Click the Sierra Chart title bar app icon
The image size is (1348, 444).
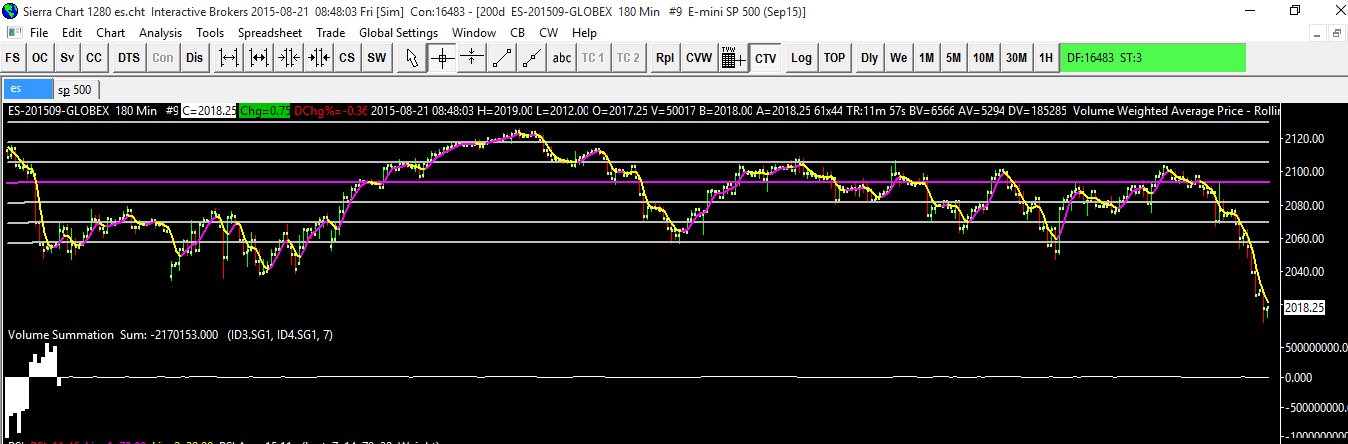coord(10,11)
